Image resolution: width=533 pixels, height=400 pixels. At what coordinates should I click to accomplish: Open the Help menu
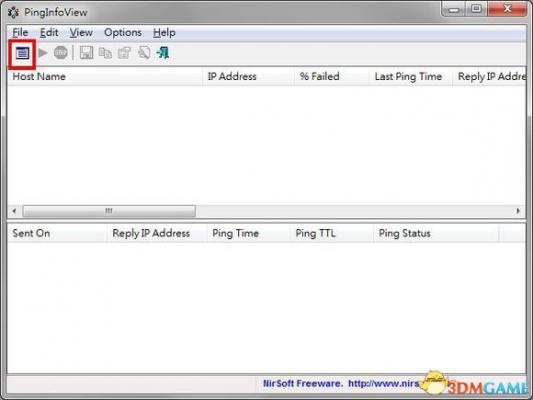[x=164, y=33]
